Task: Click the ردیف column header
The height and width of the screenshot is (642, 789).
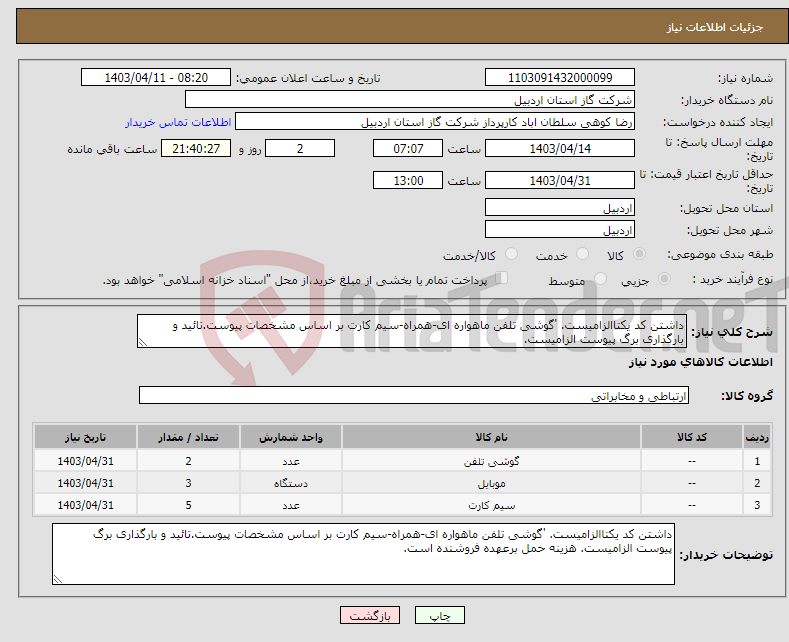Action: [757, 437]
